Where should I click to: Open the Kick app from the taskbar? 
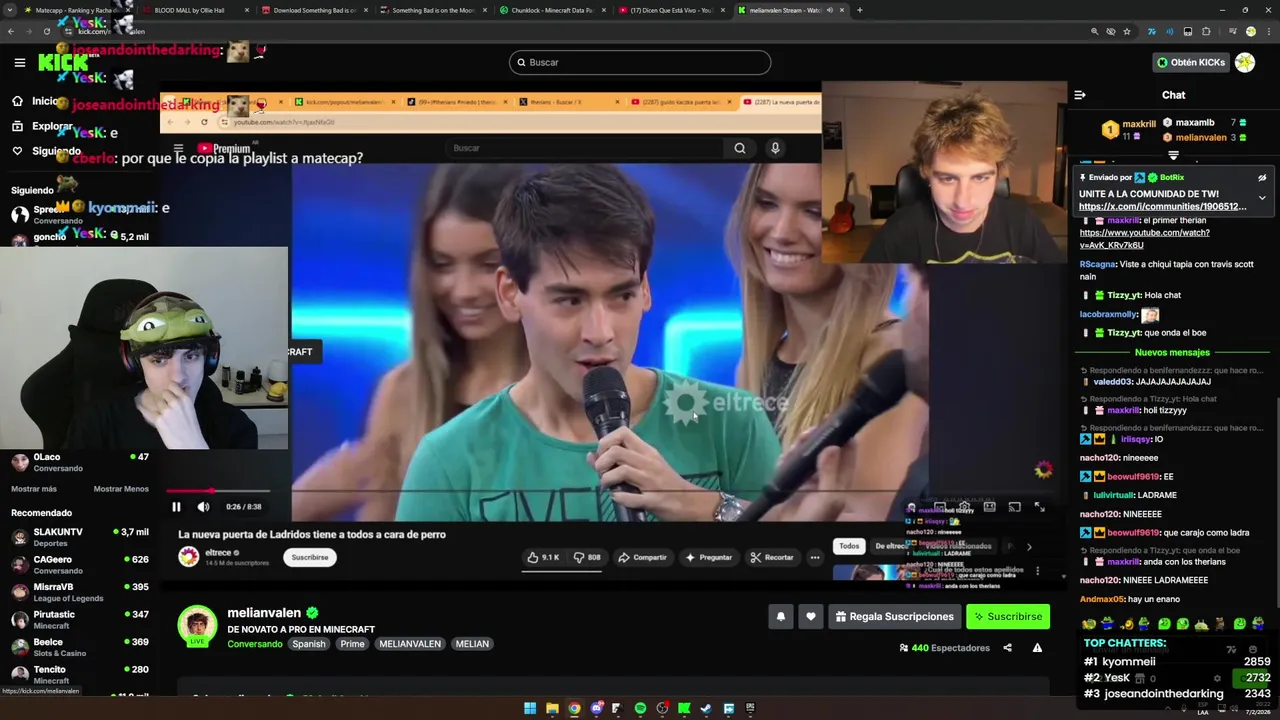(684, 708)
